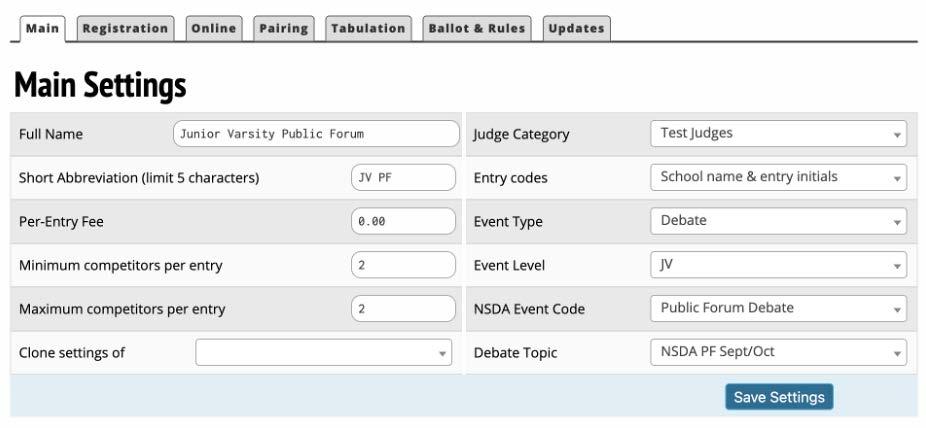
Task: Open the NSDA Event Code dropdown
Action: [x=778, y=309]
